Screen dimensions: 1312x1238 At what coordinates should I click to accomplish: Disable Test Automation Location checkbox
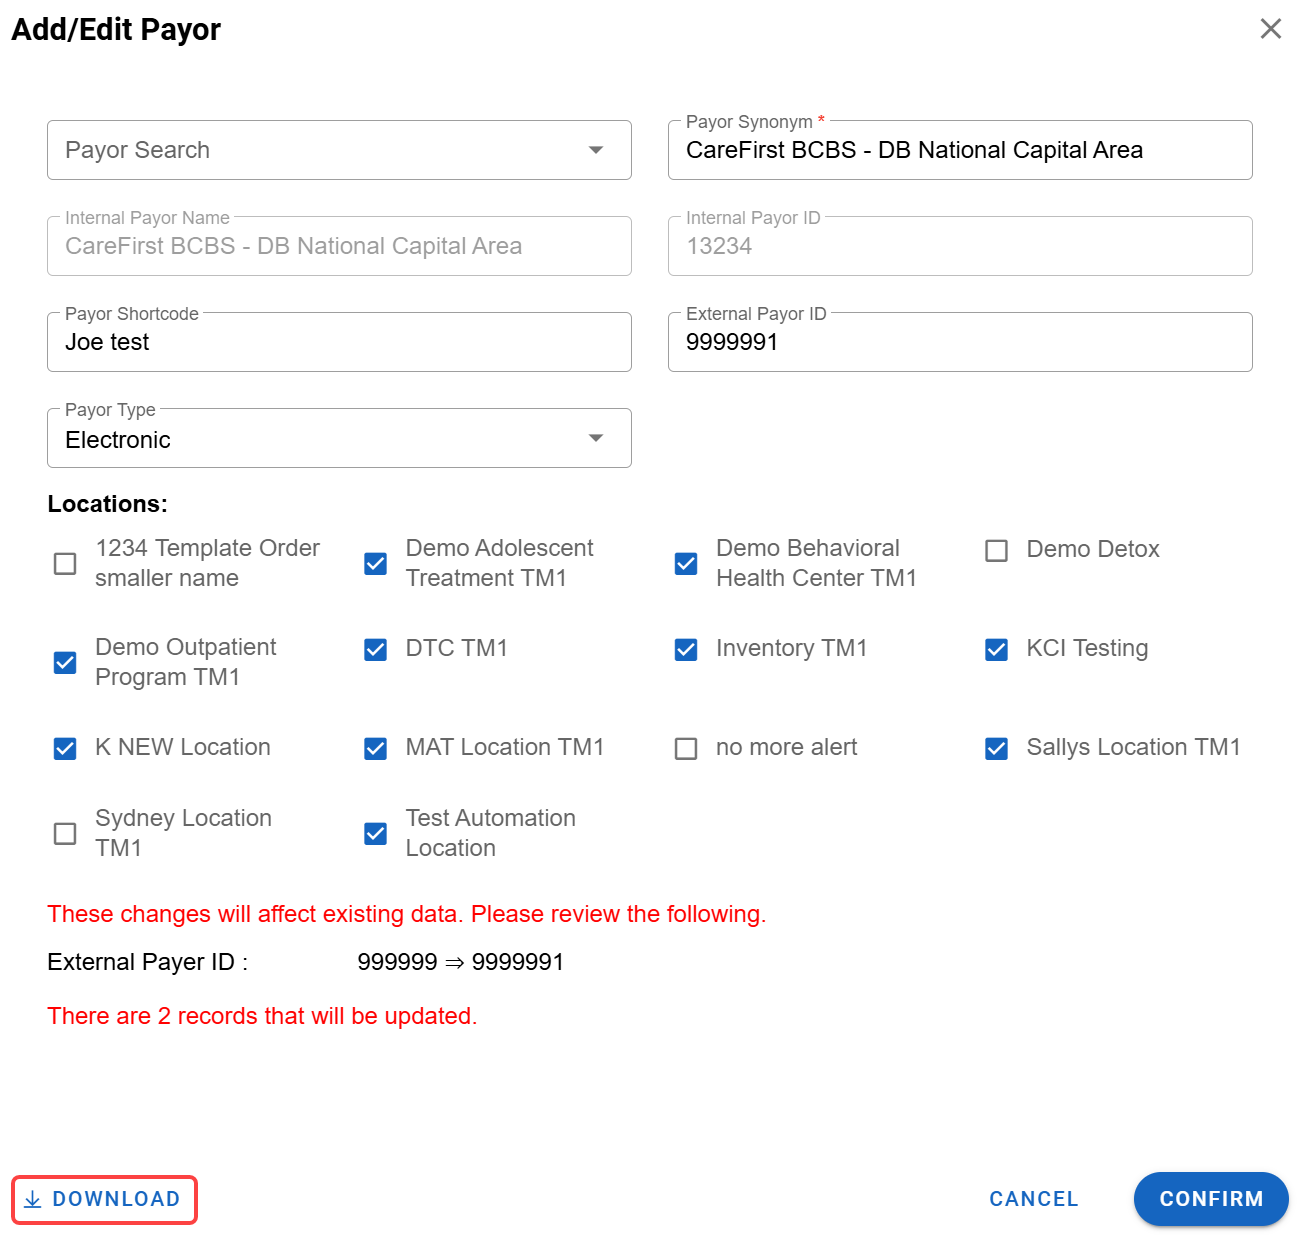tap(376, 833)
